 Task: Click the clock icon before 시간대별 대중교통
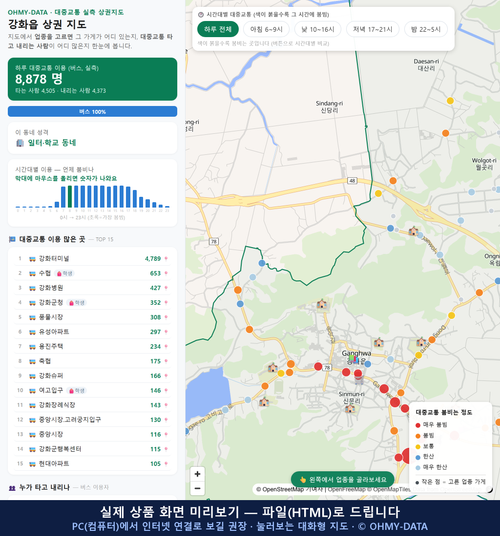point(201,15)
